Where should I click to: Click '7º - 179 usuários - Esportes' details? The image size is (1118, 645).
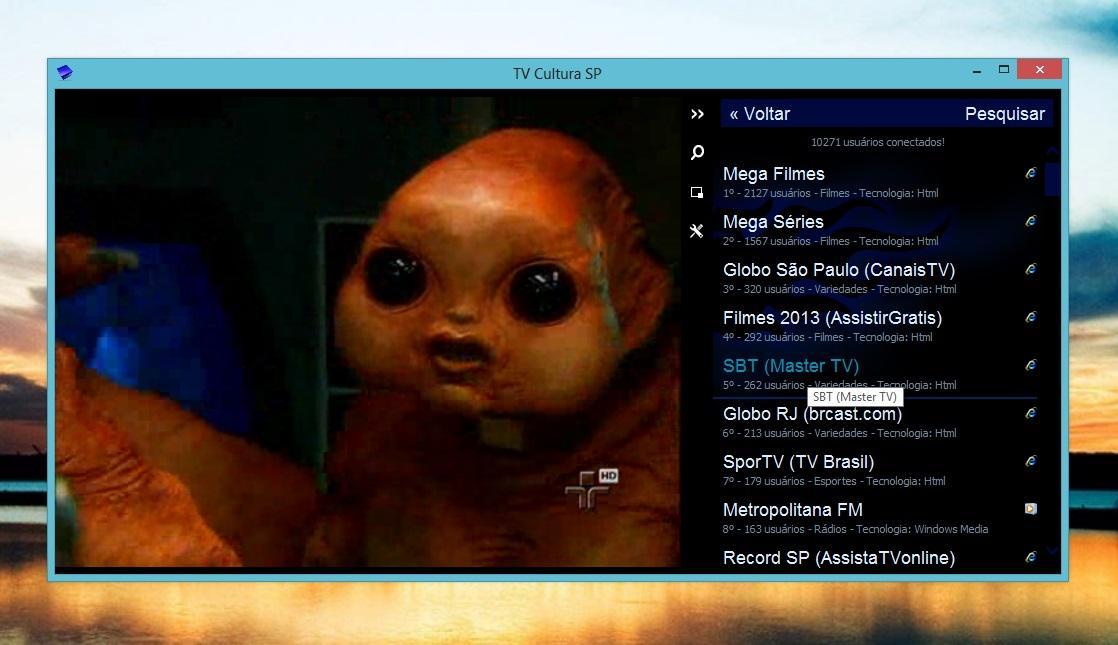tap(834, 481)
